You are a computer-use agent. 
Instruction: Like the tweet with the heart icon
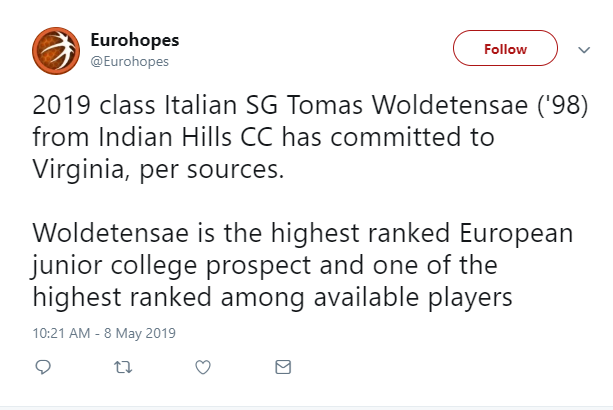[x=202, y=367]
